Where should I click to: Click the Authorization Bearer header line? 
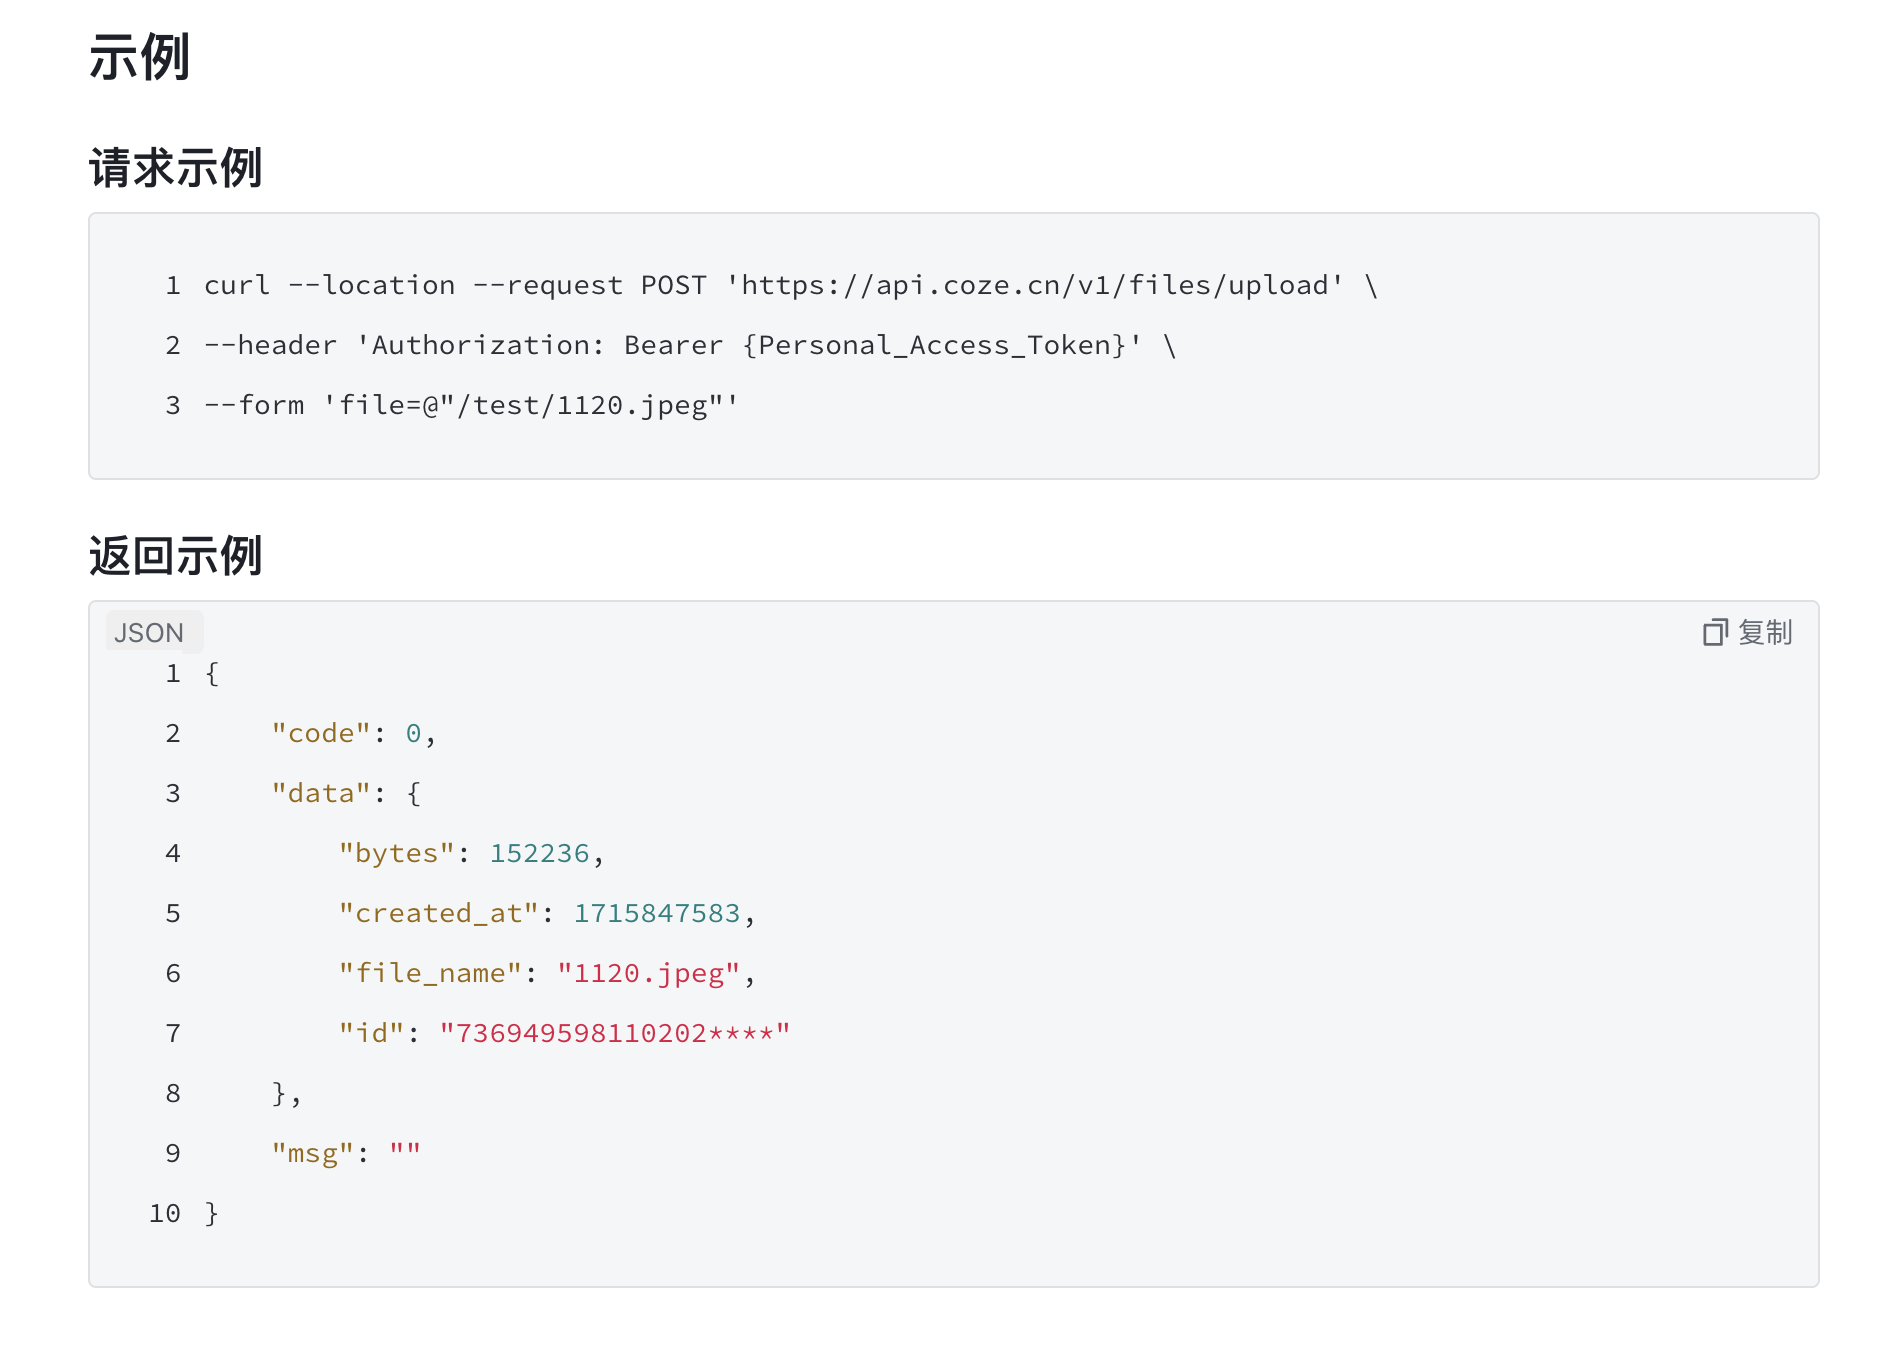click(690, 346)
